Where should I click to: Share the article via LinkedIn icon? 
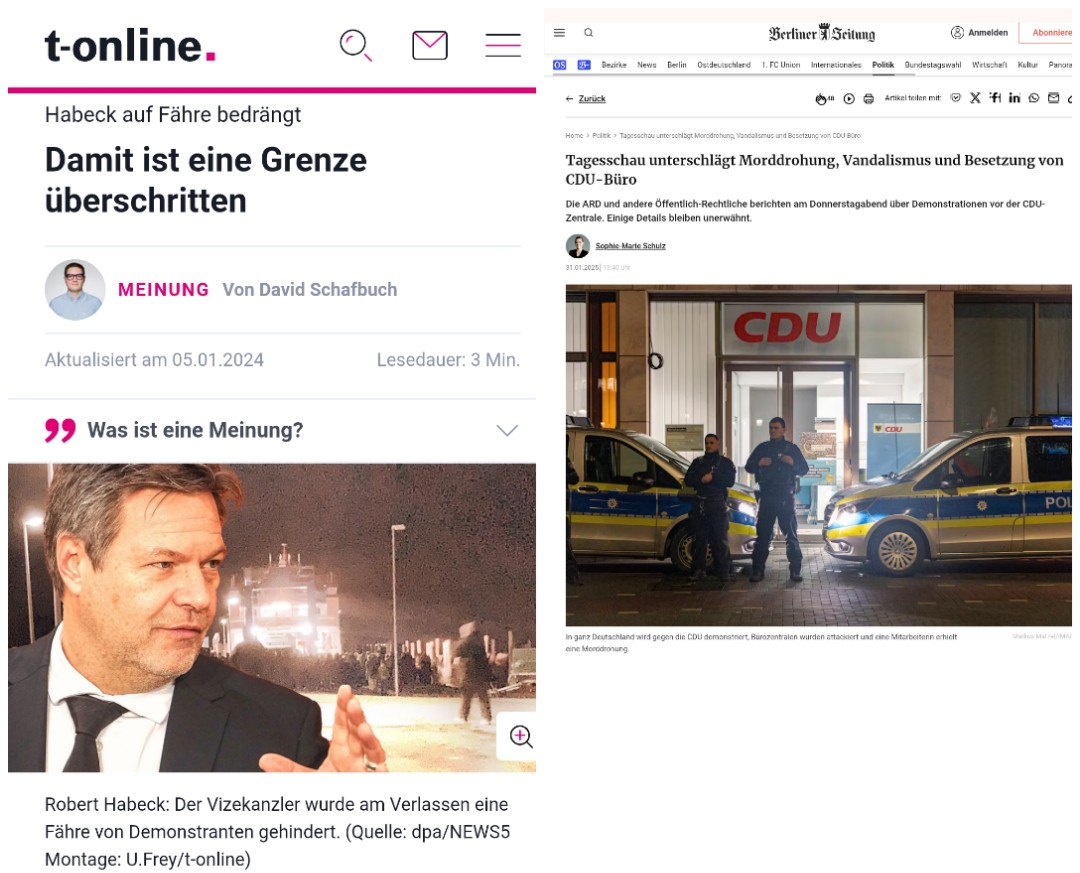[1015, 98]
